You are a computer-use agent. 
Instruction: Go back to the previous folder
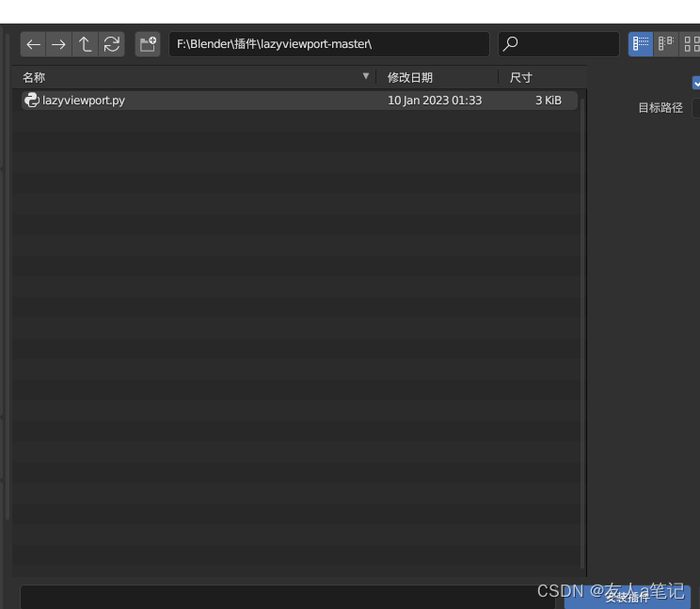coord(33,44)
